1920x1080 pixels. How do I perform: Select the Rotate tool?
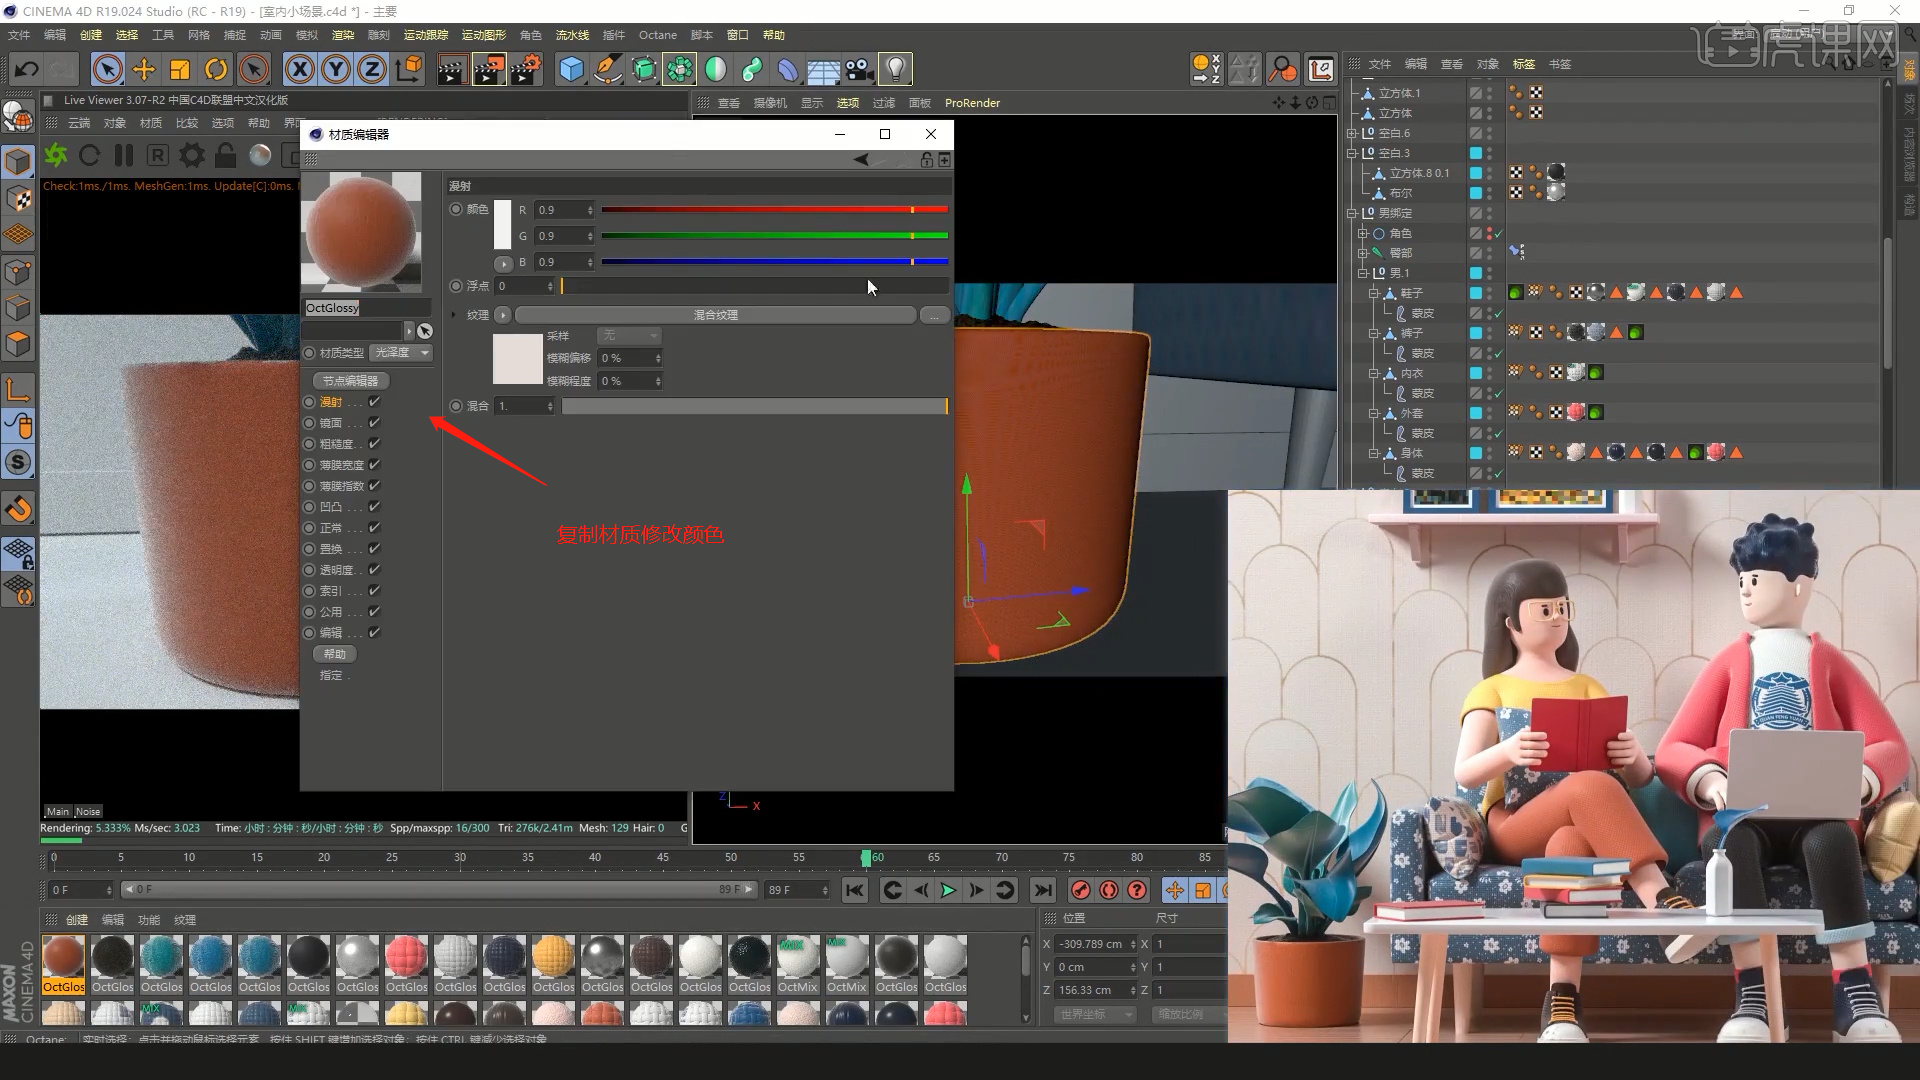[x=216, y=68]
